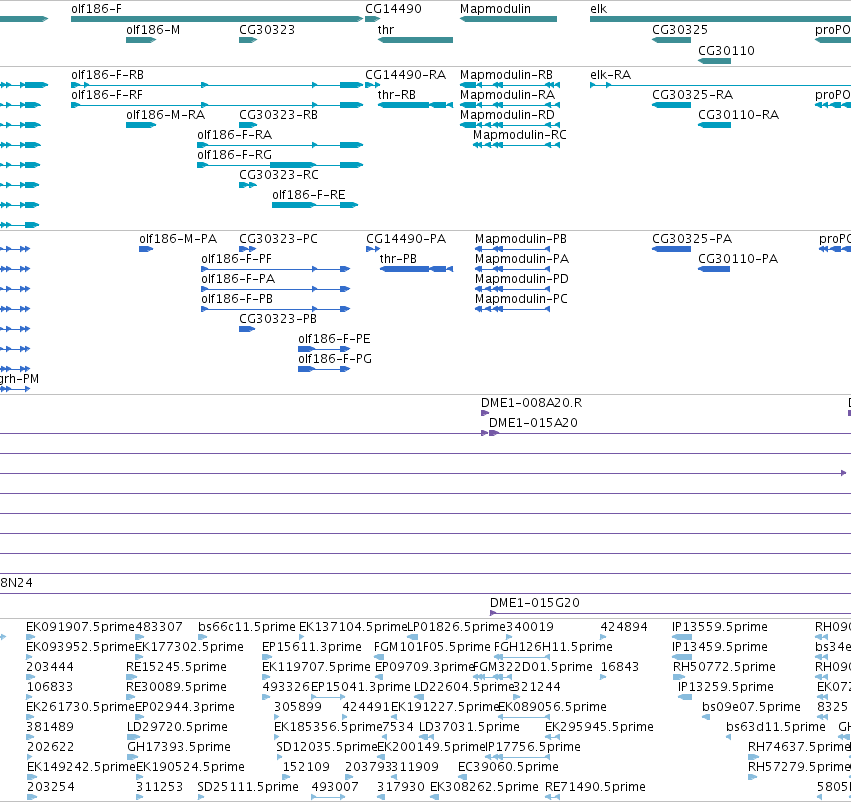This screenshot has width=851, height=802.
Task: Select the CG30323-PC protein
Action: point(247,249)
